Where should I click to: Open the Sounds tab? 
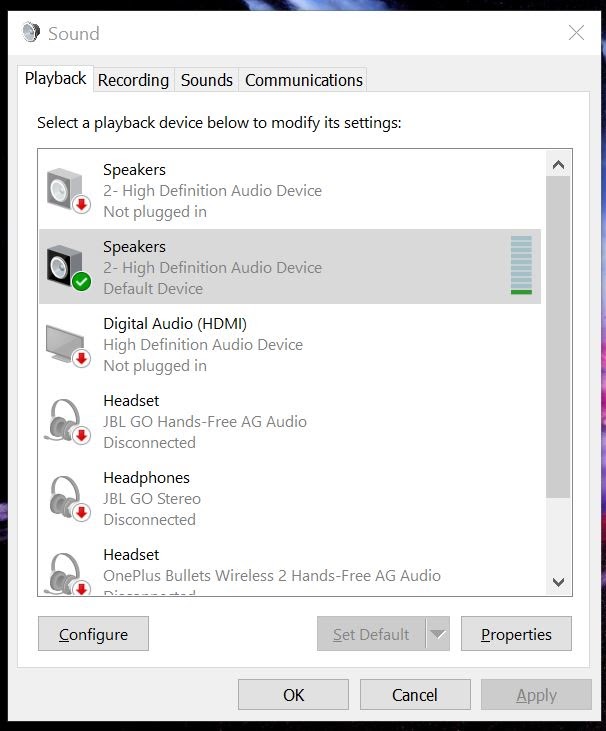207,80
